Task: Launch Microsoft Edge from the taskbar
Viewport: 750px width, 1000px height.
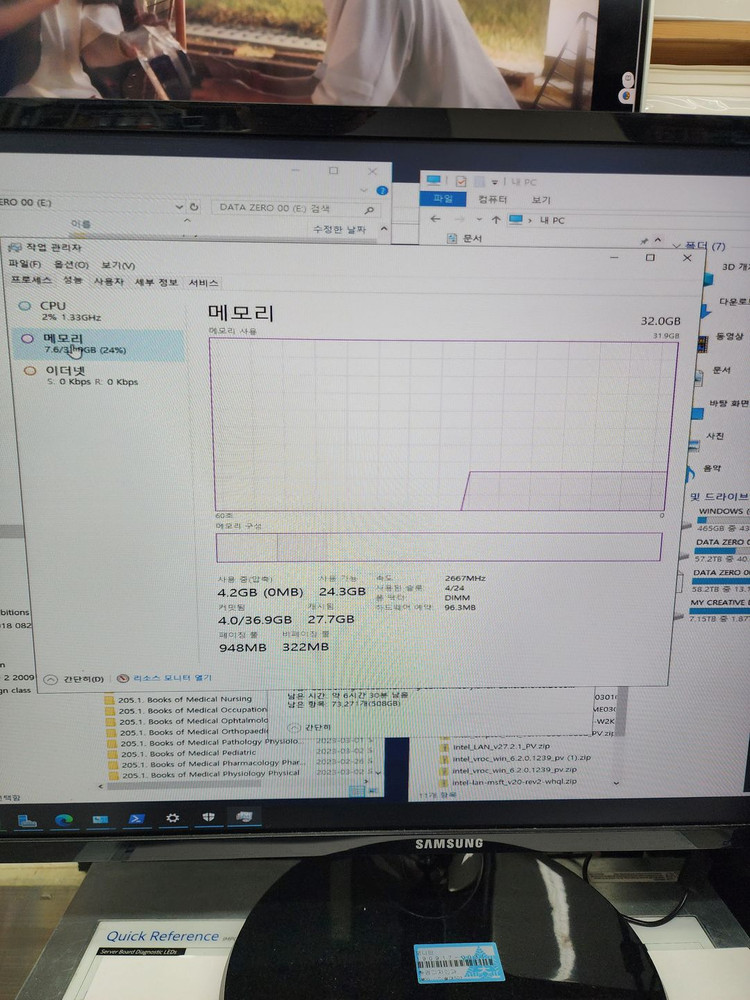Action: coord(64,820)
